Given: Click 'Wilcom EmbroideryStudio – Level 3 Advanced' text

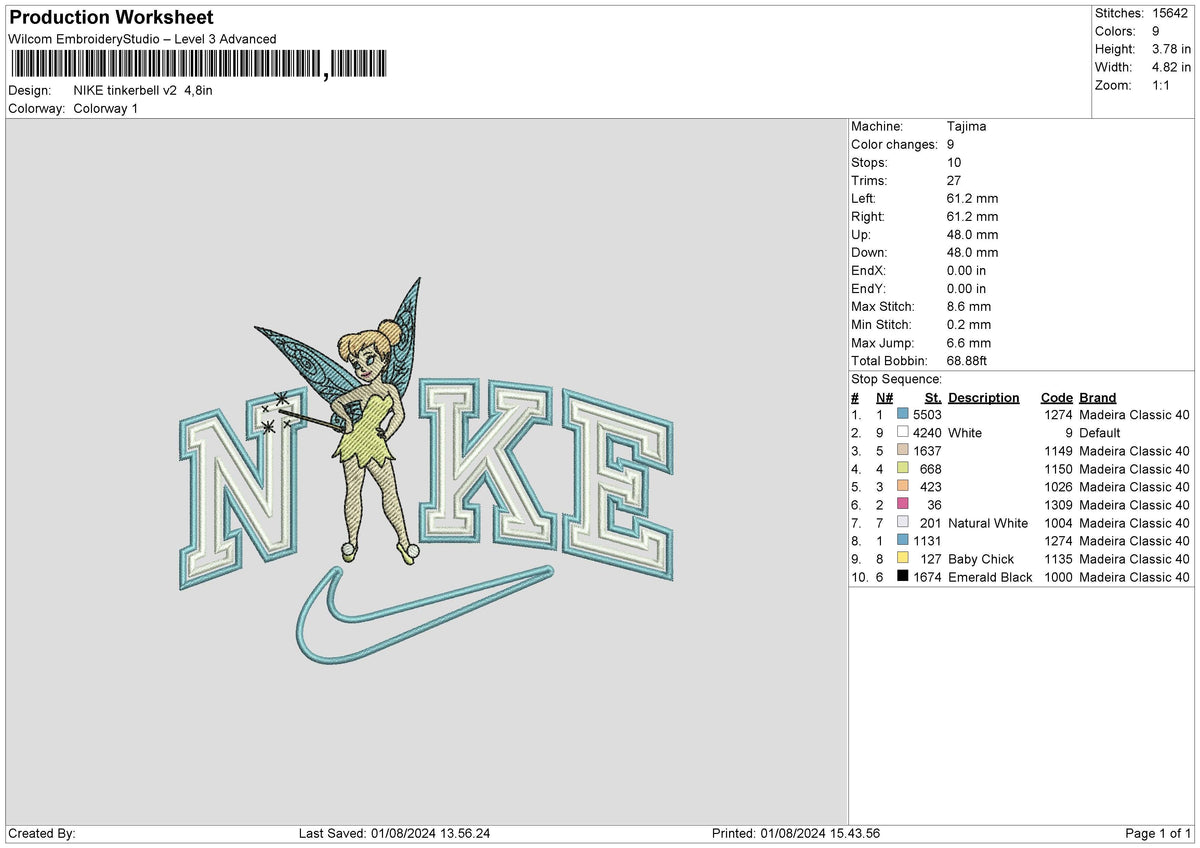Looking at the screenshot, I should click(142, 39).
